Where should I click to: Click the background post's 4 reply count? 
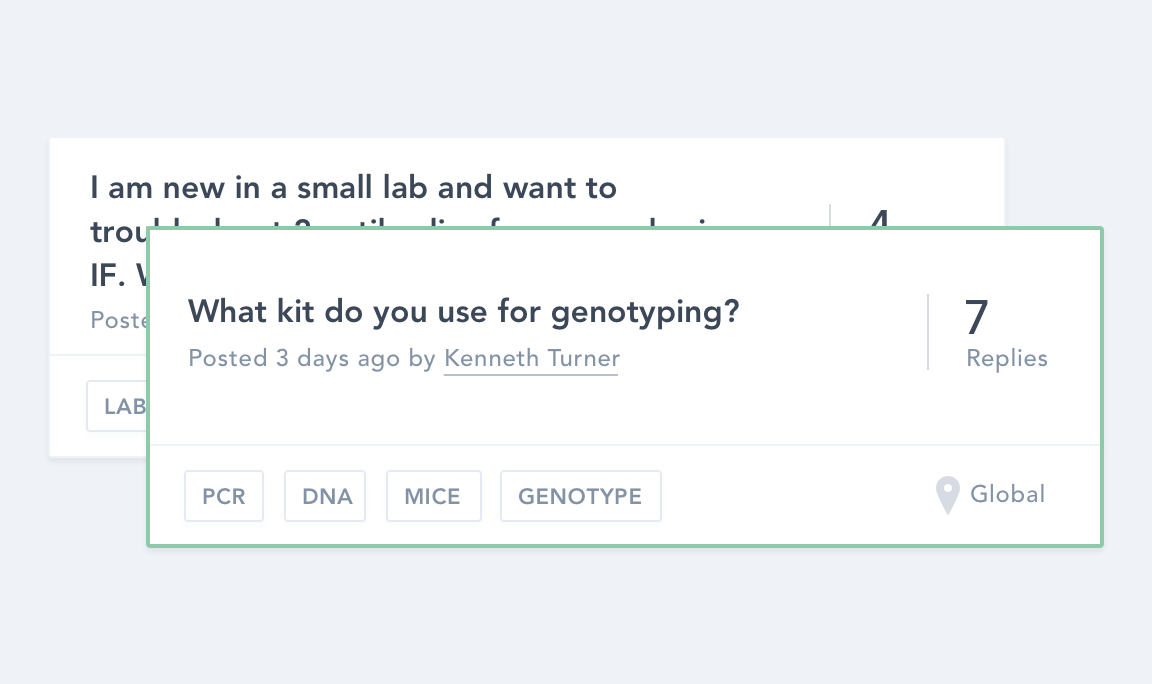[878, 216]
